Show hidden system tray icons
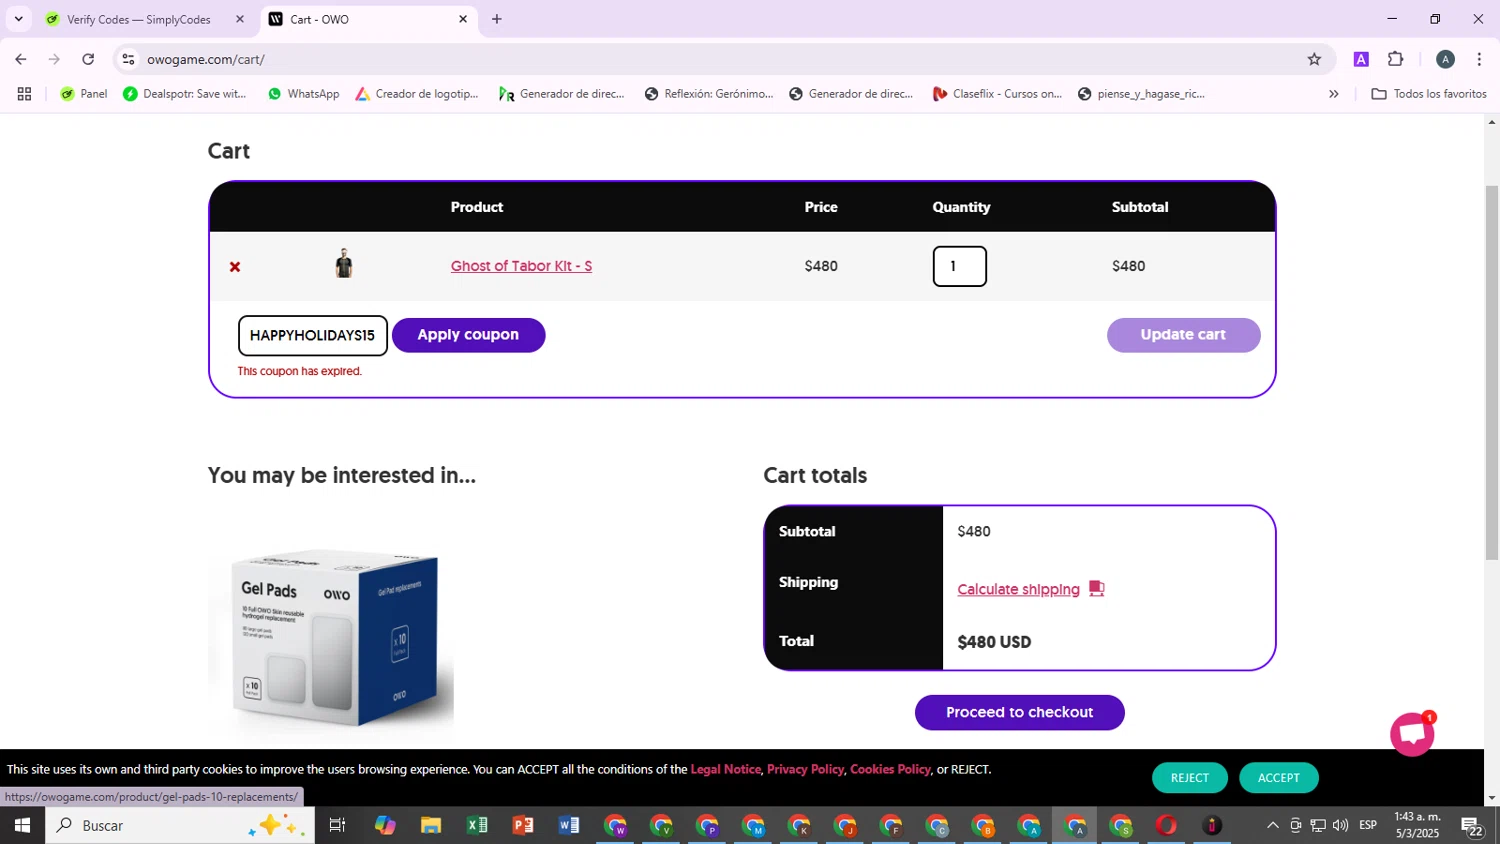Viewport: 1500px width, 844px height. point(1272,825)
